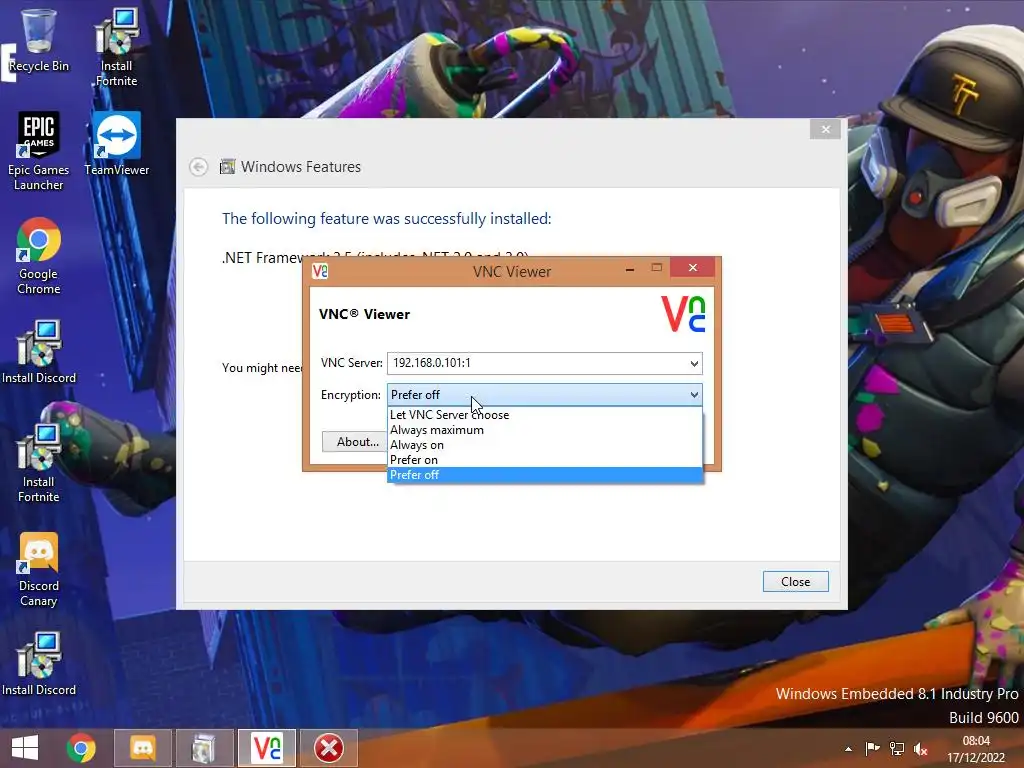Go back in Windows Features wizard

point(199,167)
